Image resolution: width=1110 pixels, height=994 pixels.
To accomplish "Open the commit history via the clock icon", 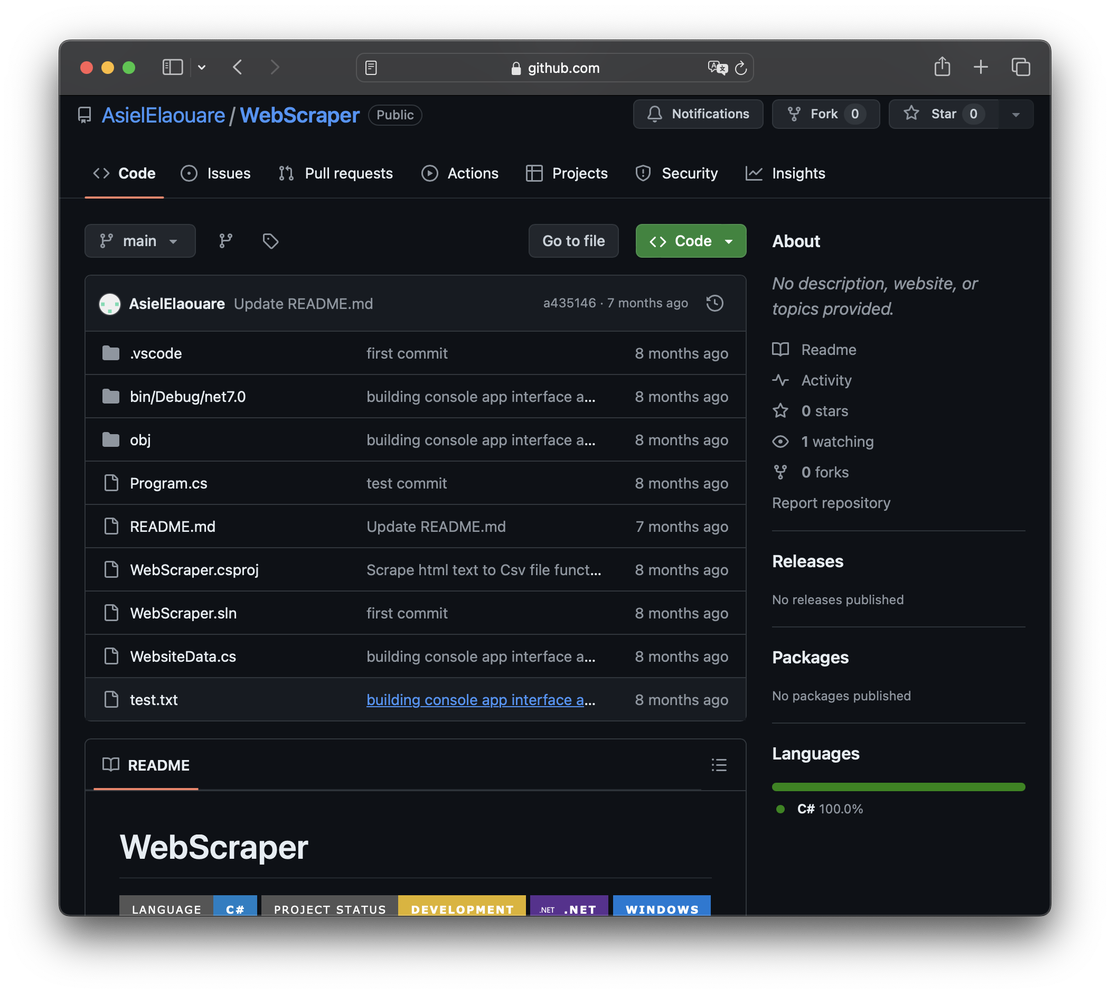I will pyautogui.click(x=715, y=302).
